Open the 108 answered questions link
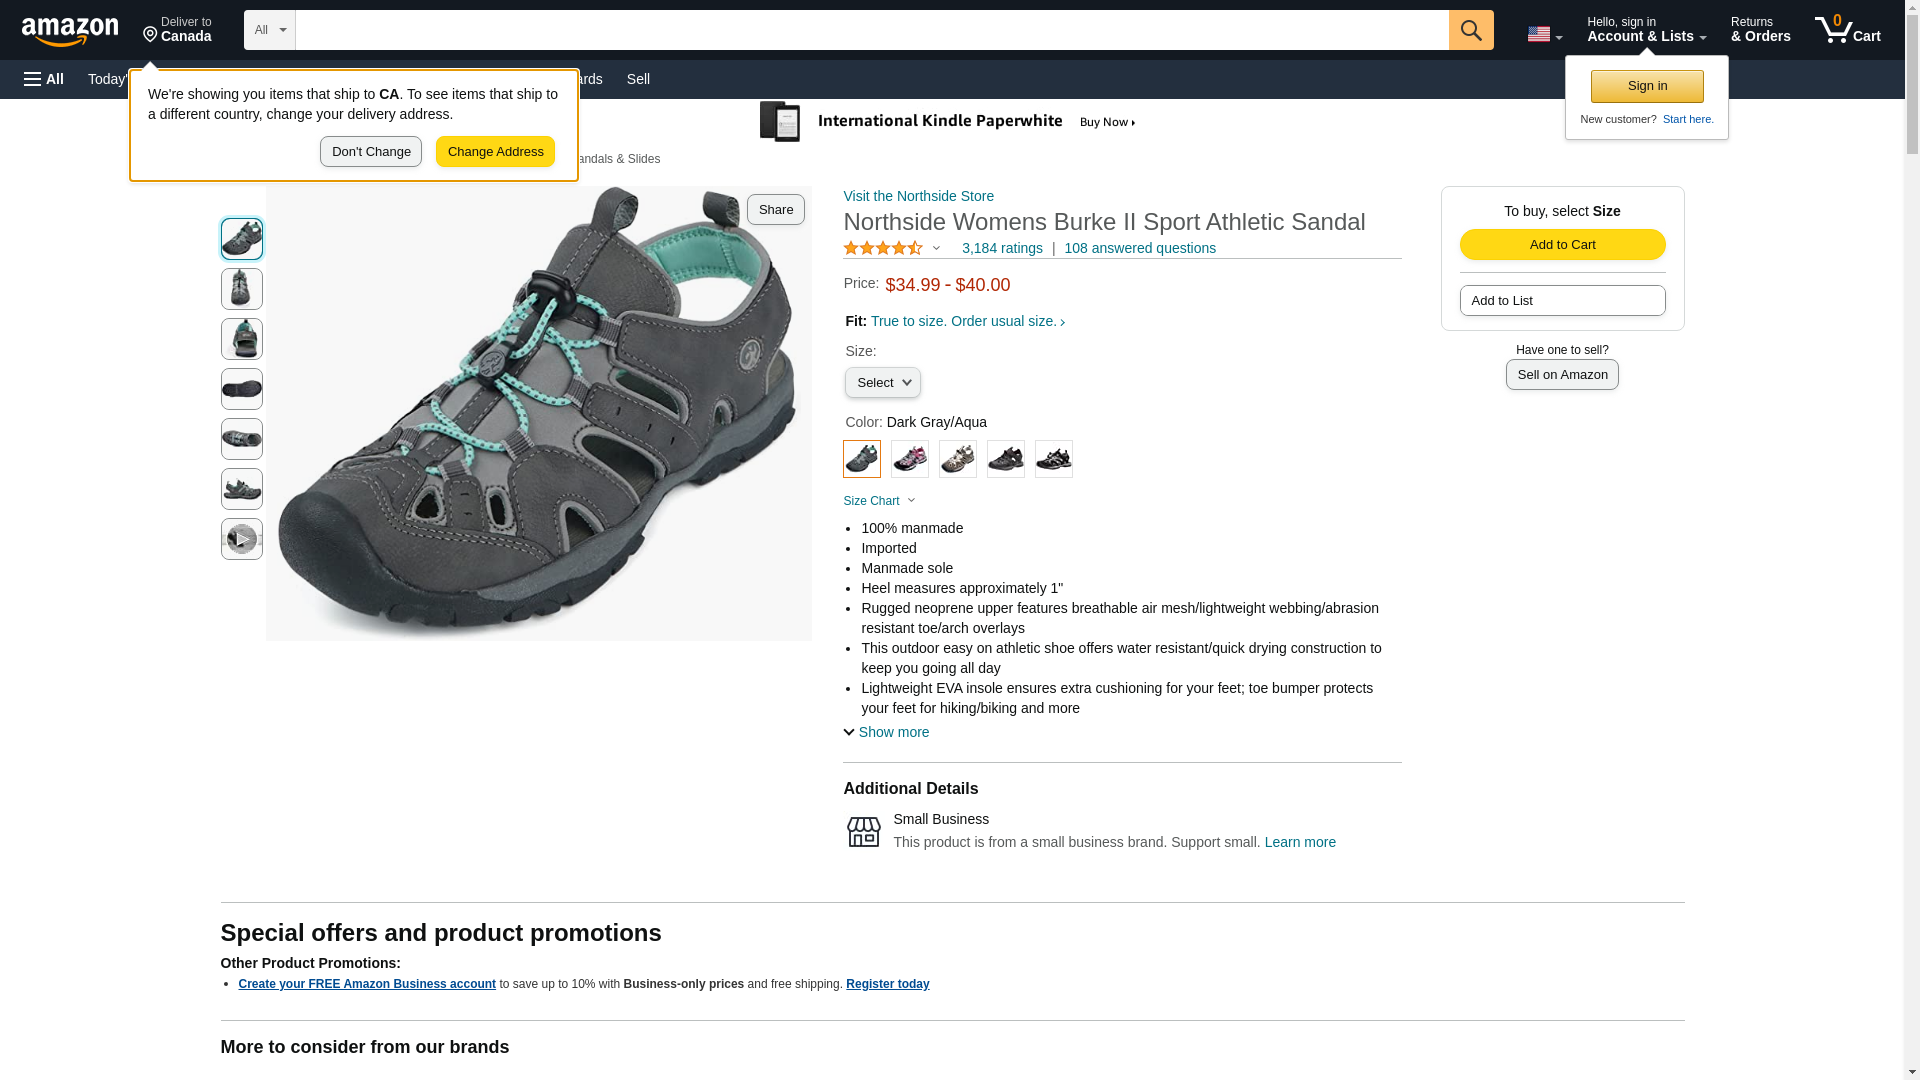Screen dimensions: 1920x1080 [x=1139, y=248]
